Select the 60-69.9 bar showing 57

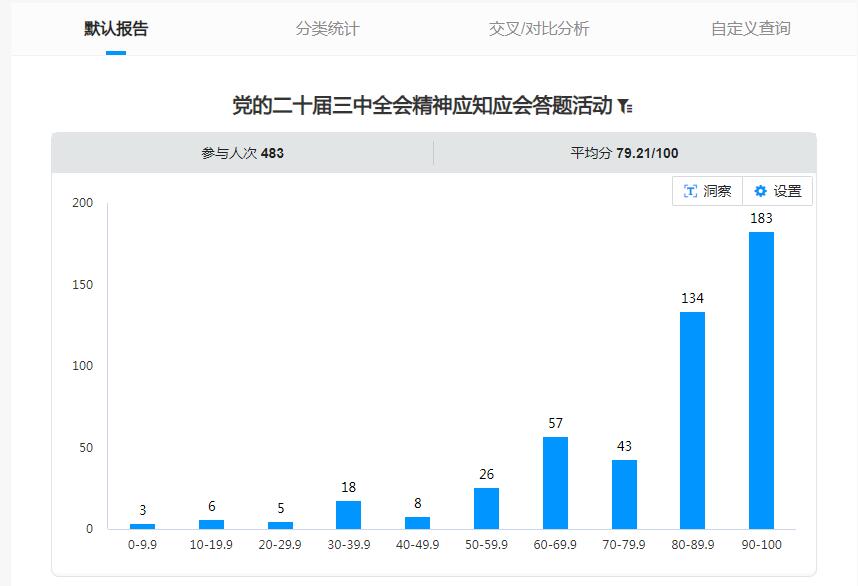tap(555, 483)
